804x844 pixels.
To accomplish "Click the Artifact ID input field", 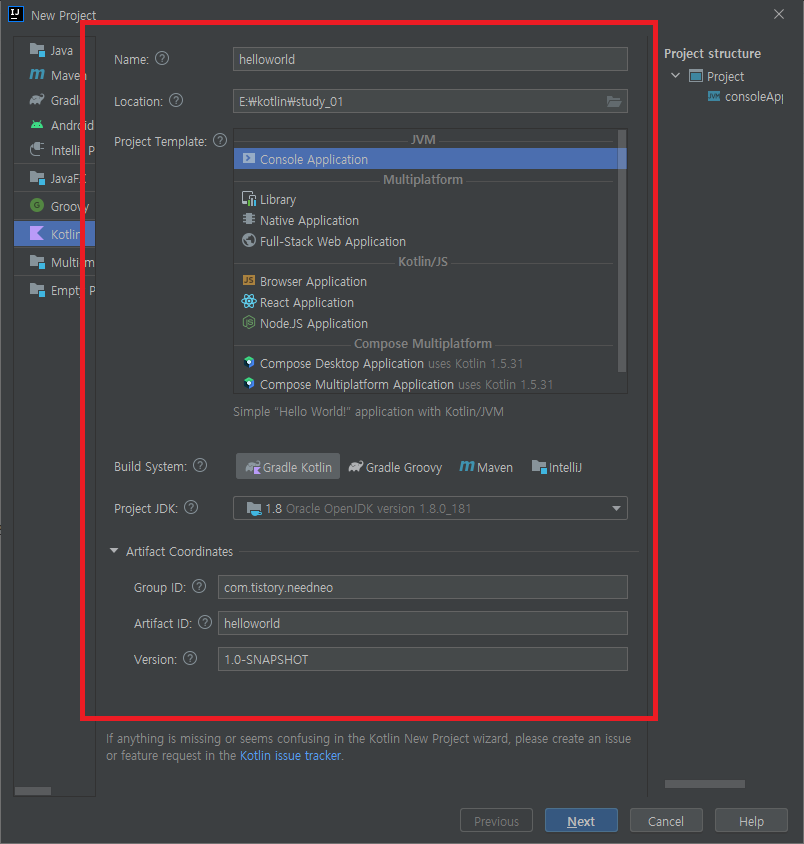I will tap(422, 623).
